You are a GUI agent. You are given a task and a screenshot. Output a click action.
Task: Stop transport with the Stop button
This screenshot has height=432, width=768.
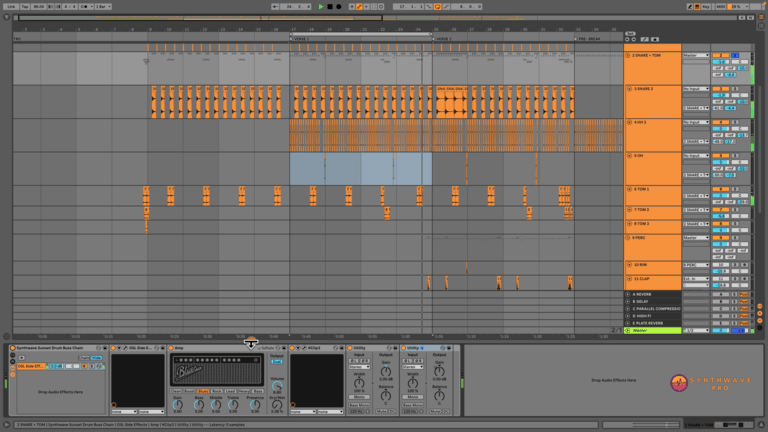click(330, 7)
